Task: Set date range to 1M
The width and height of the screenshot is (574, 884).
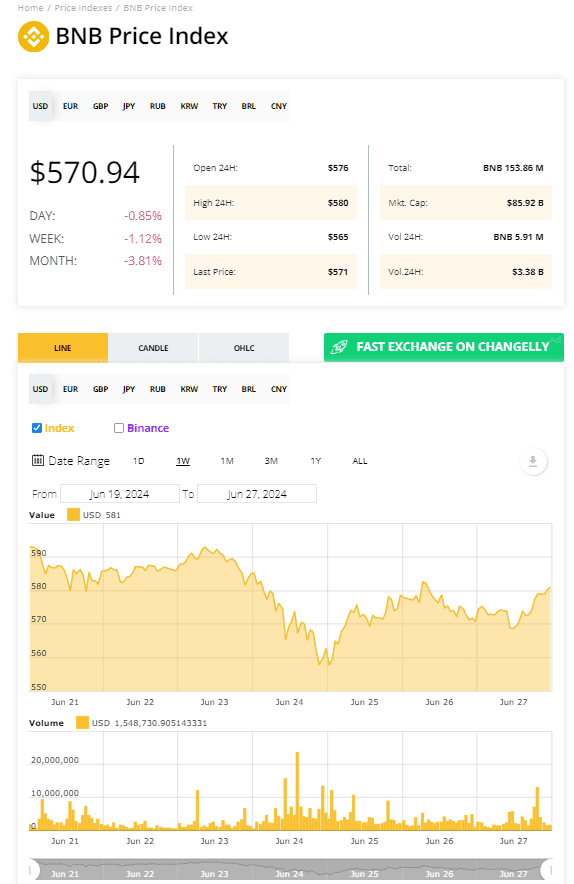Action: coord(227,461)
